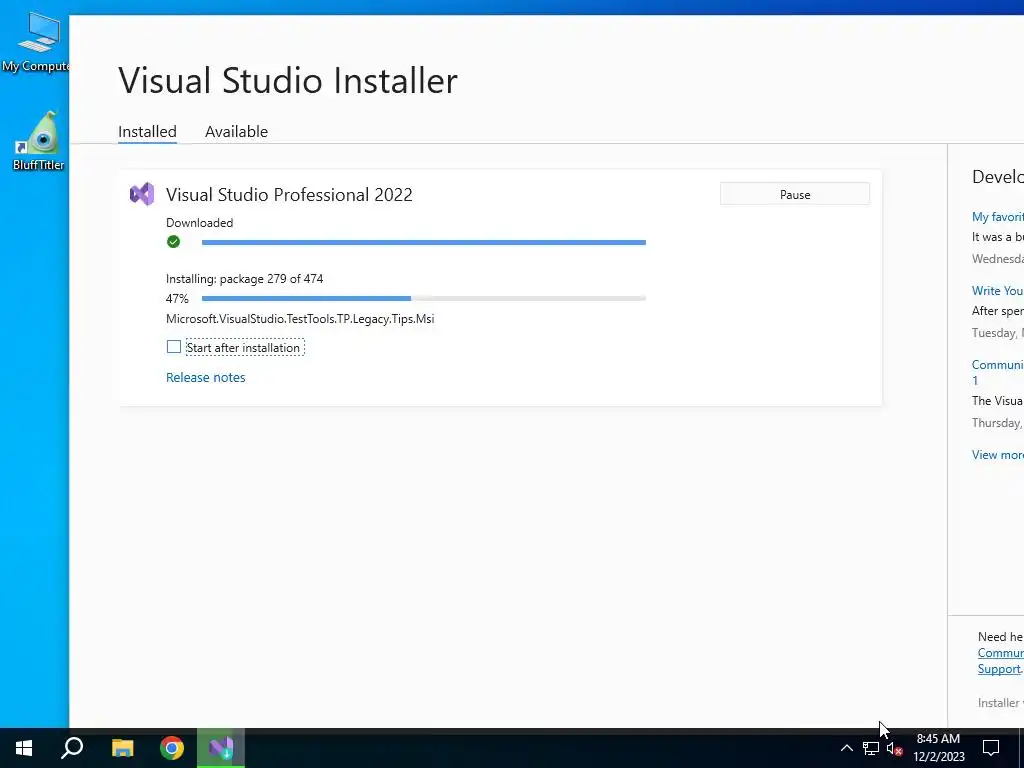Open the Release notes link

(x=206, y=377)
